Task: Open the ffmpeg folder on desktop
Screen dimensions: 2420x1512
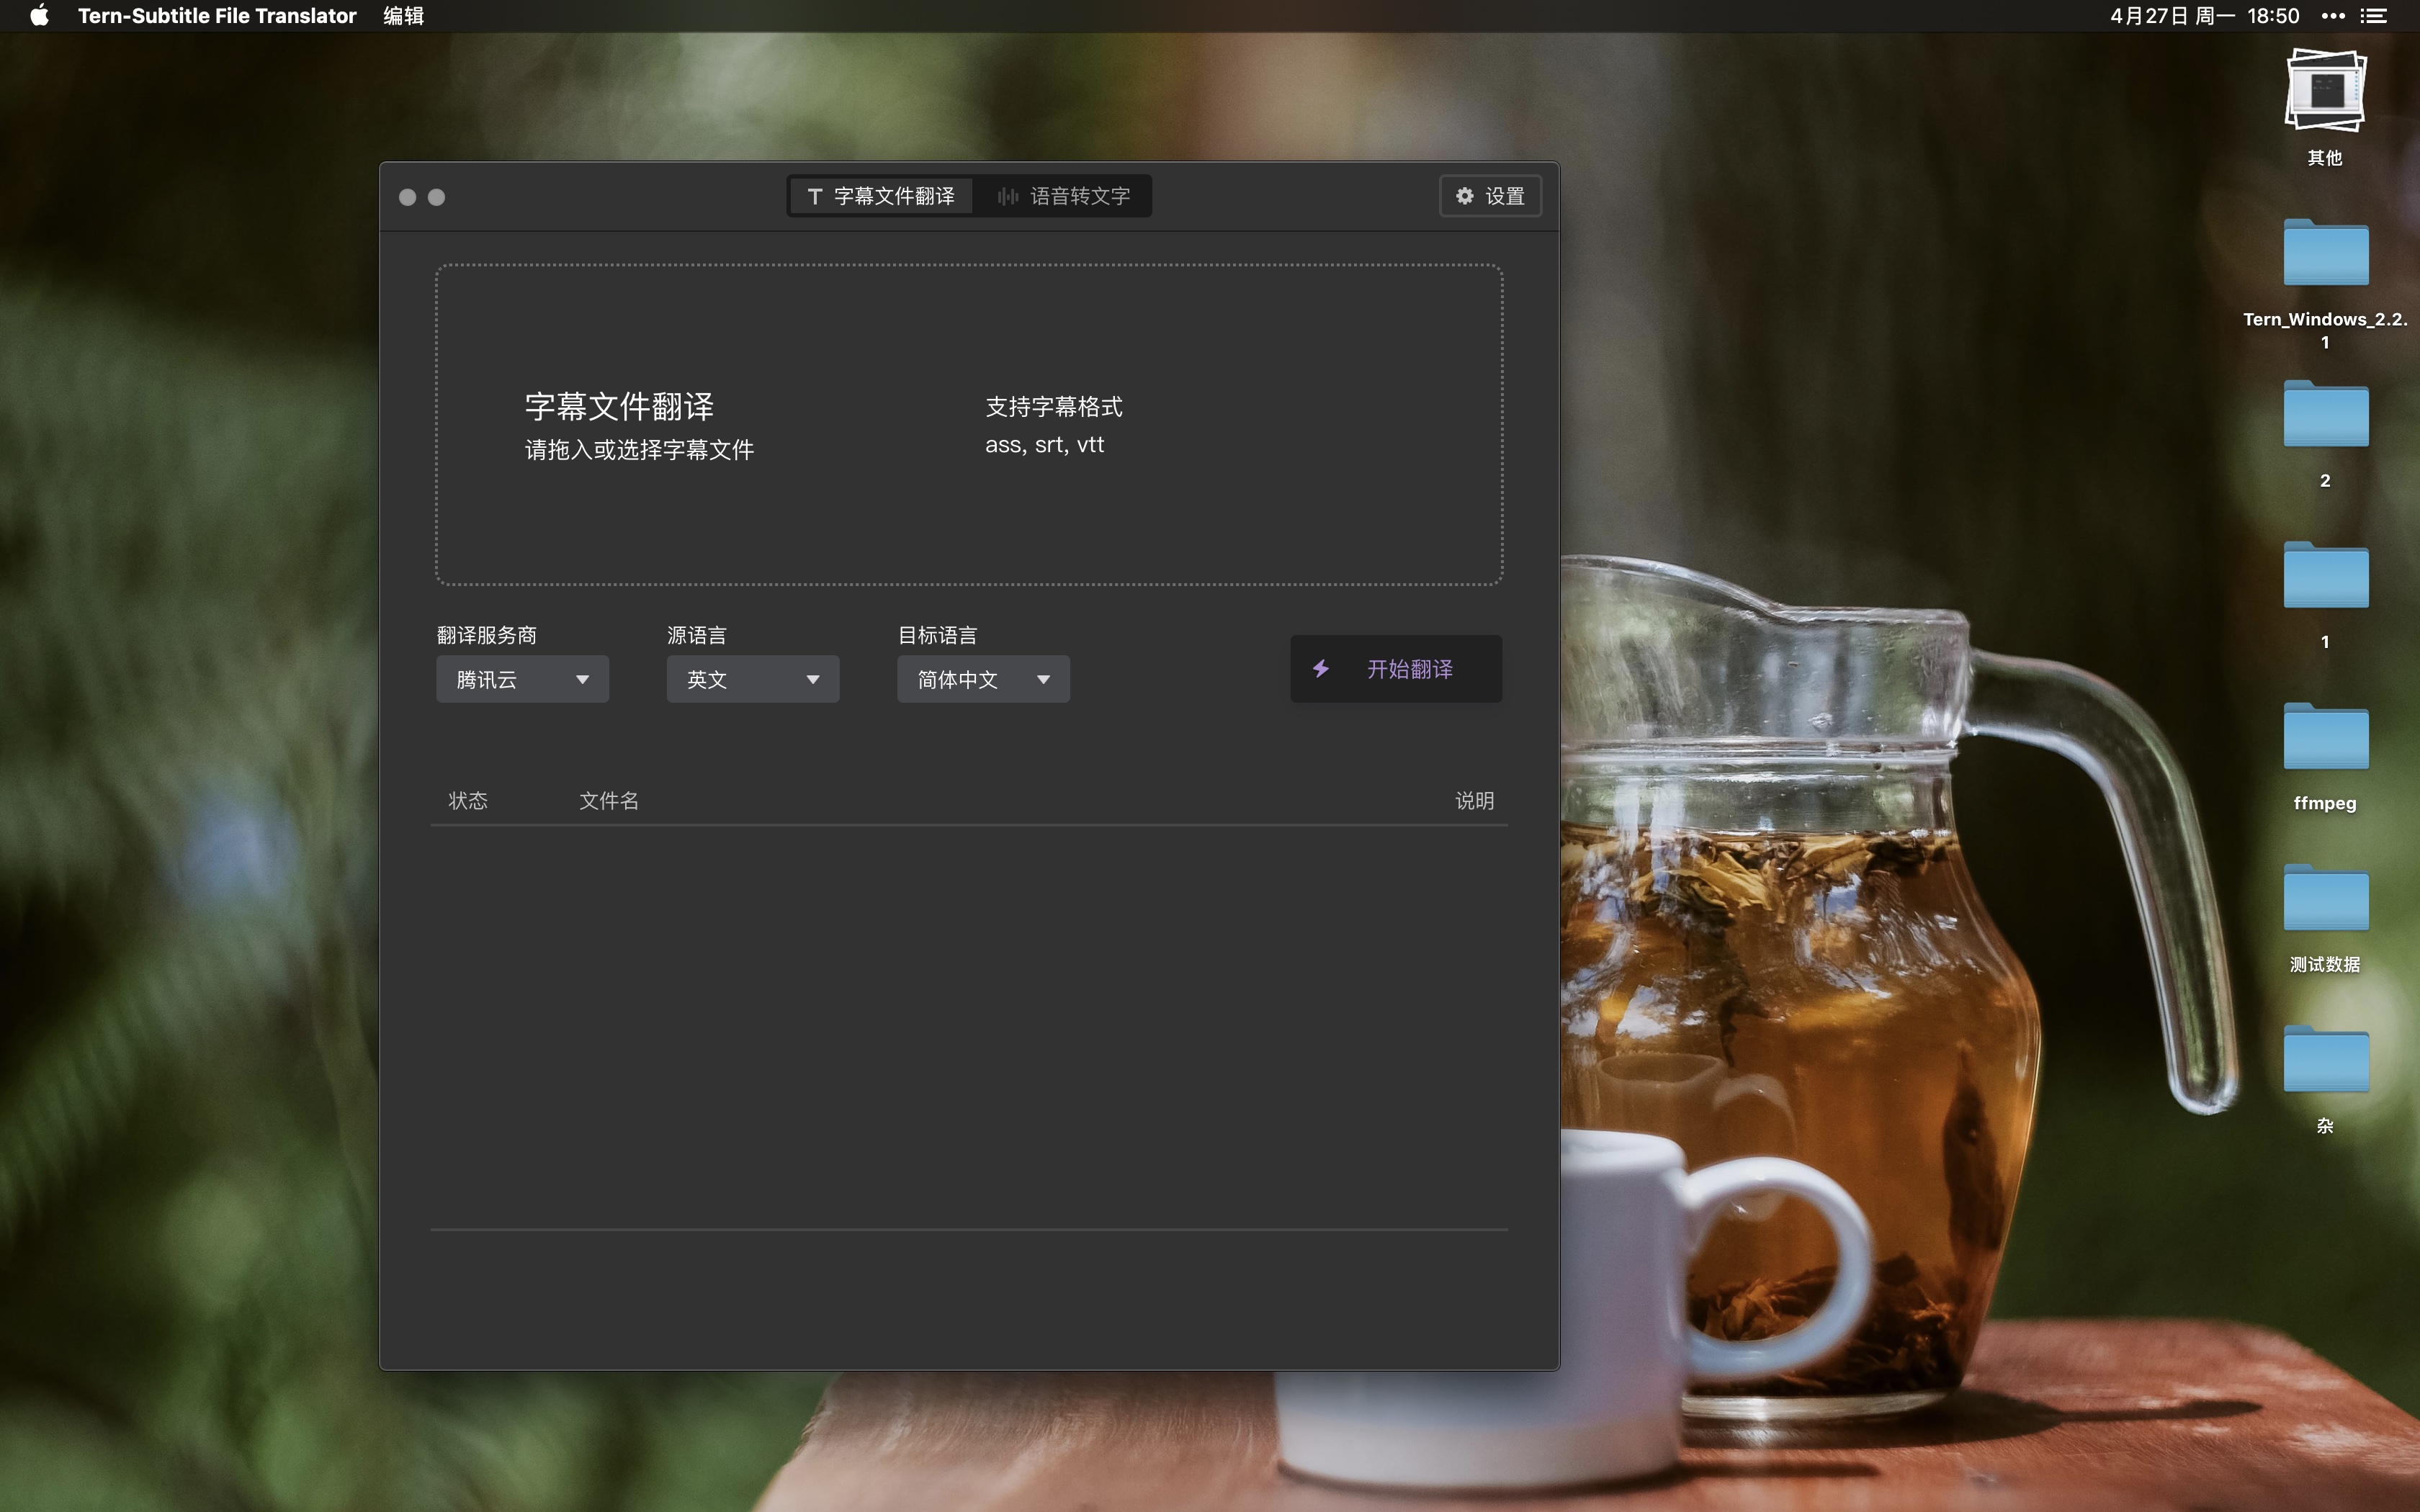Action: 2324,740
